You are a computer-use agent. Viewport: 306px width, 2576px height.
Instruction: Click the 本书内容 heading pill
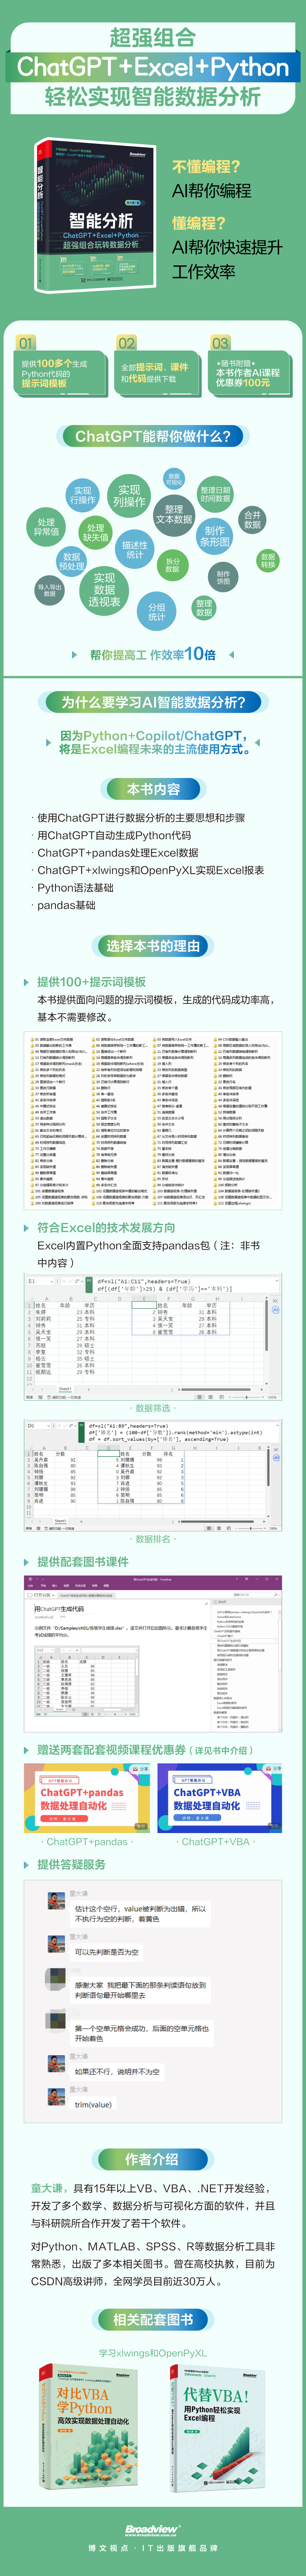(153, 789)
